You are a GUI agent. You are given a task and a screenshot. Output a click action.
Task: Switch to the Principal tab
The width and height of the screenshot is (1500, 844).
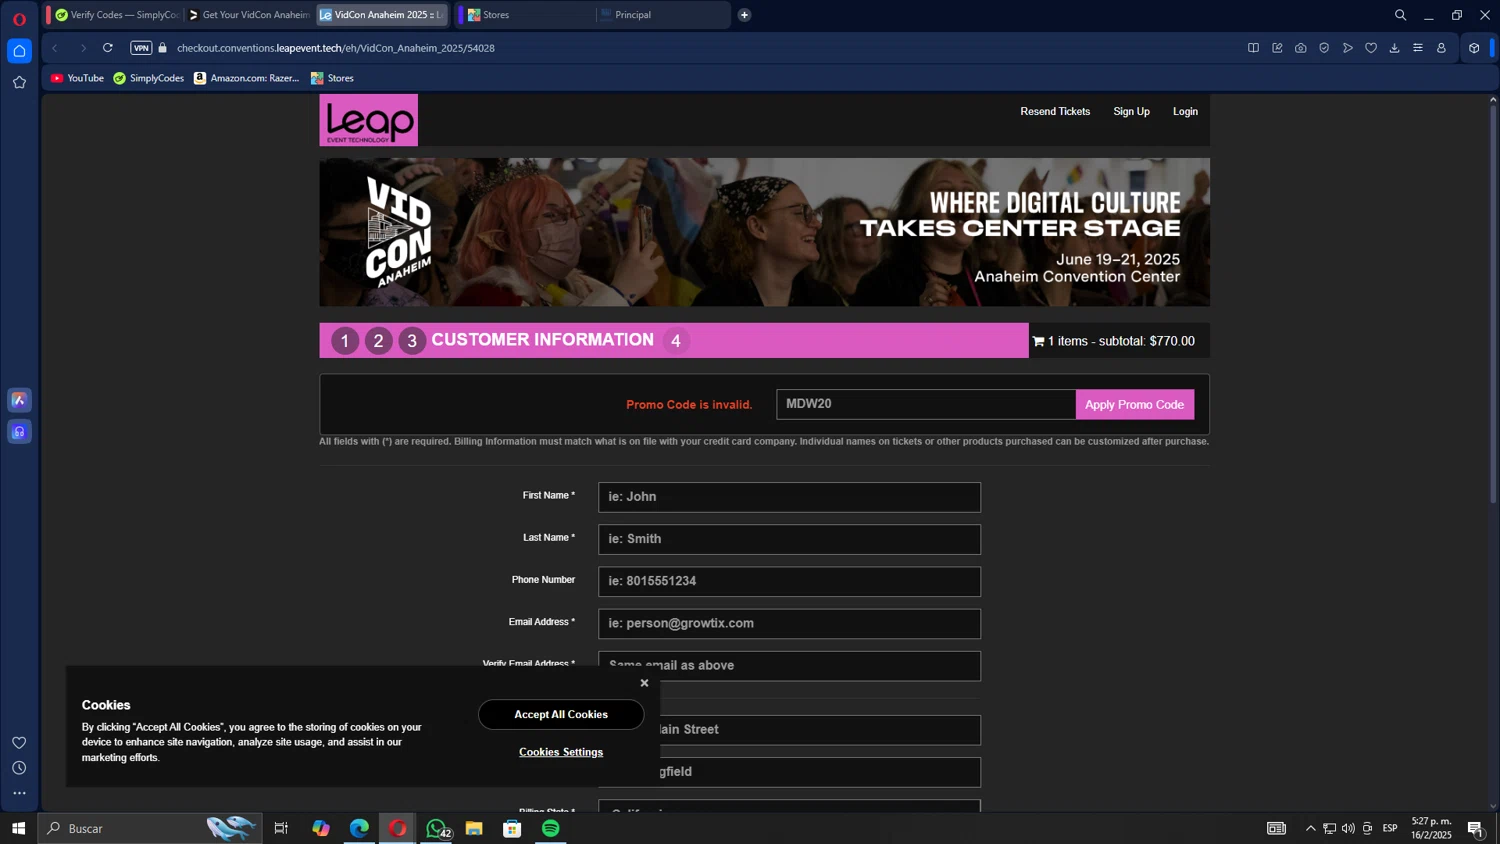pos(663,15)
